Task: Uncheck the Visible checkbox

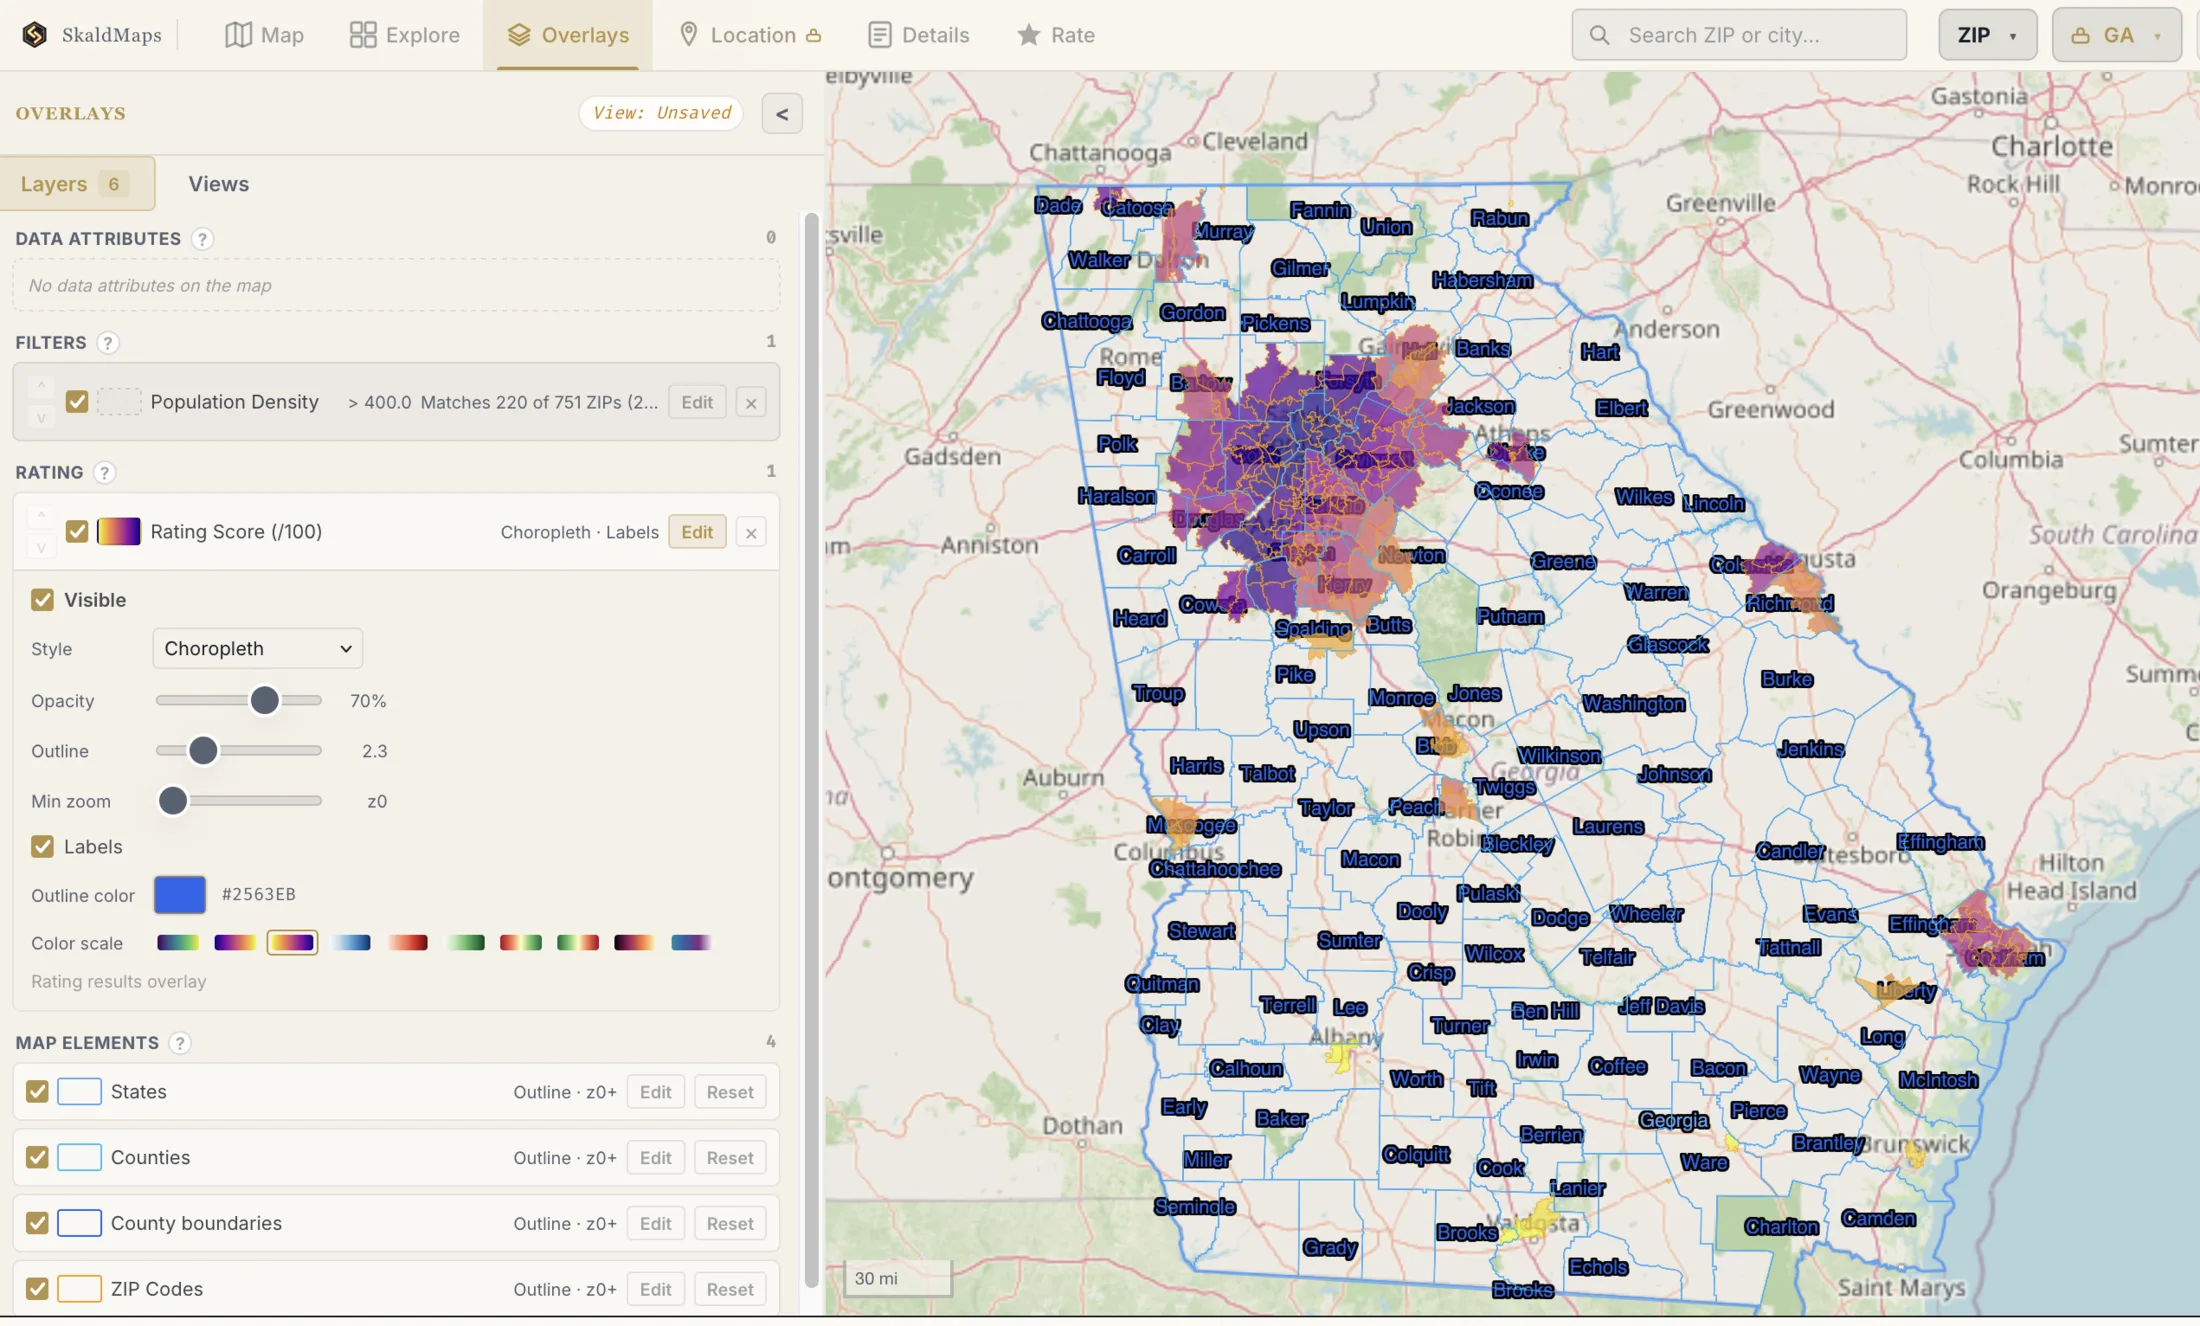Action: [x=42, y=600]
